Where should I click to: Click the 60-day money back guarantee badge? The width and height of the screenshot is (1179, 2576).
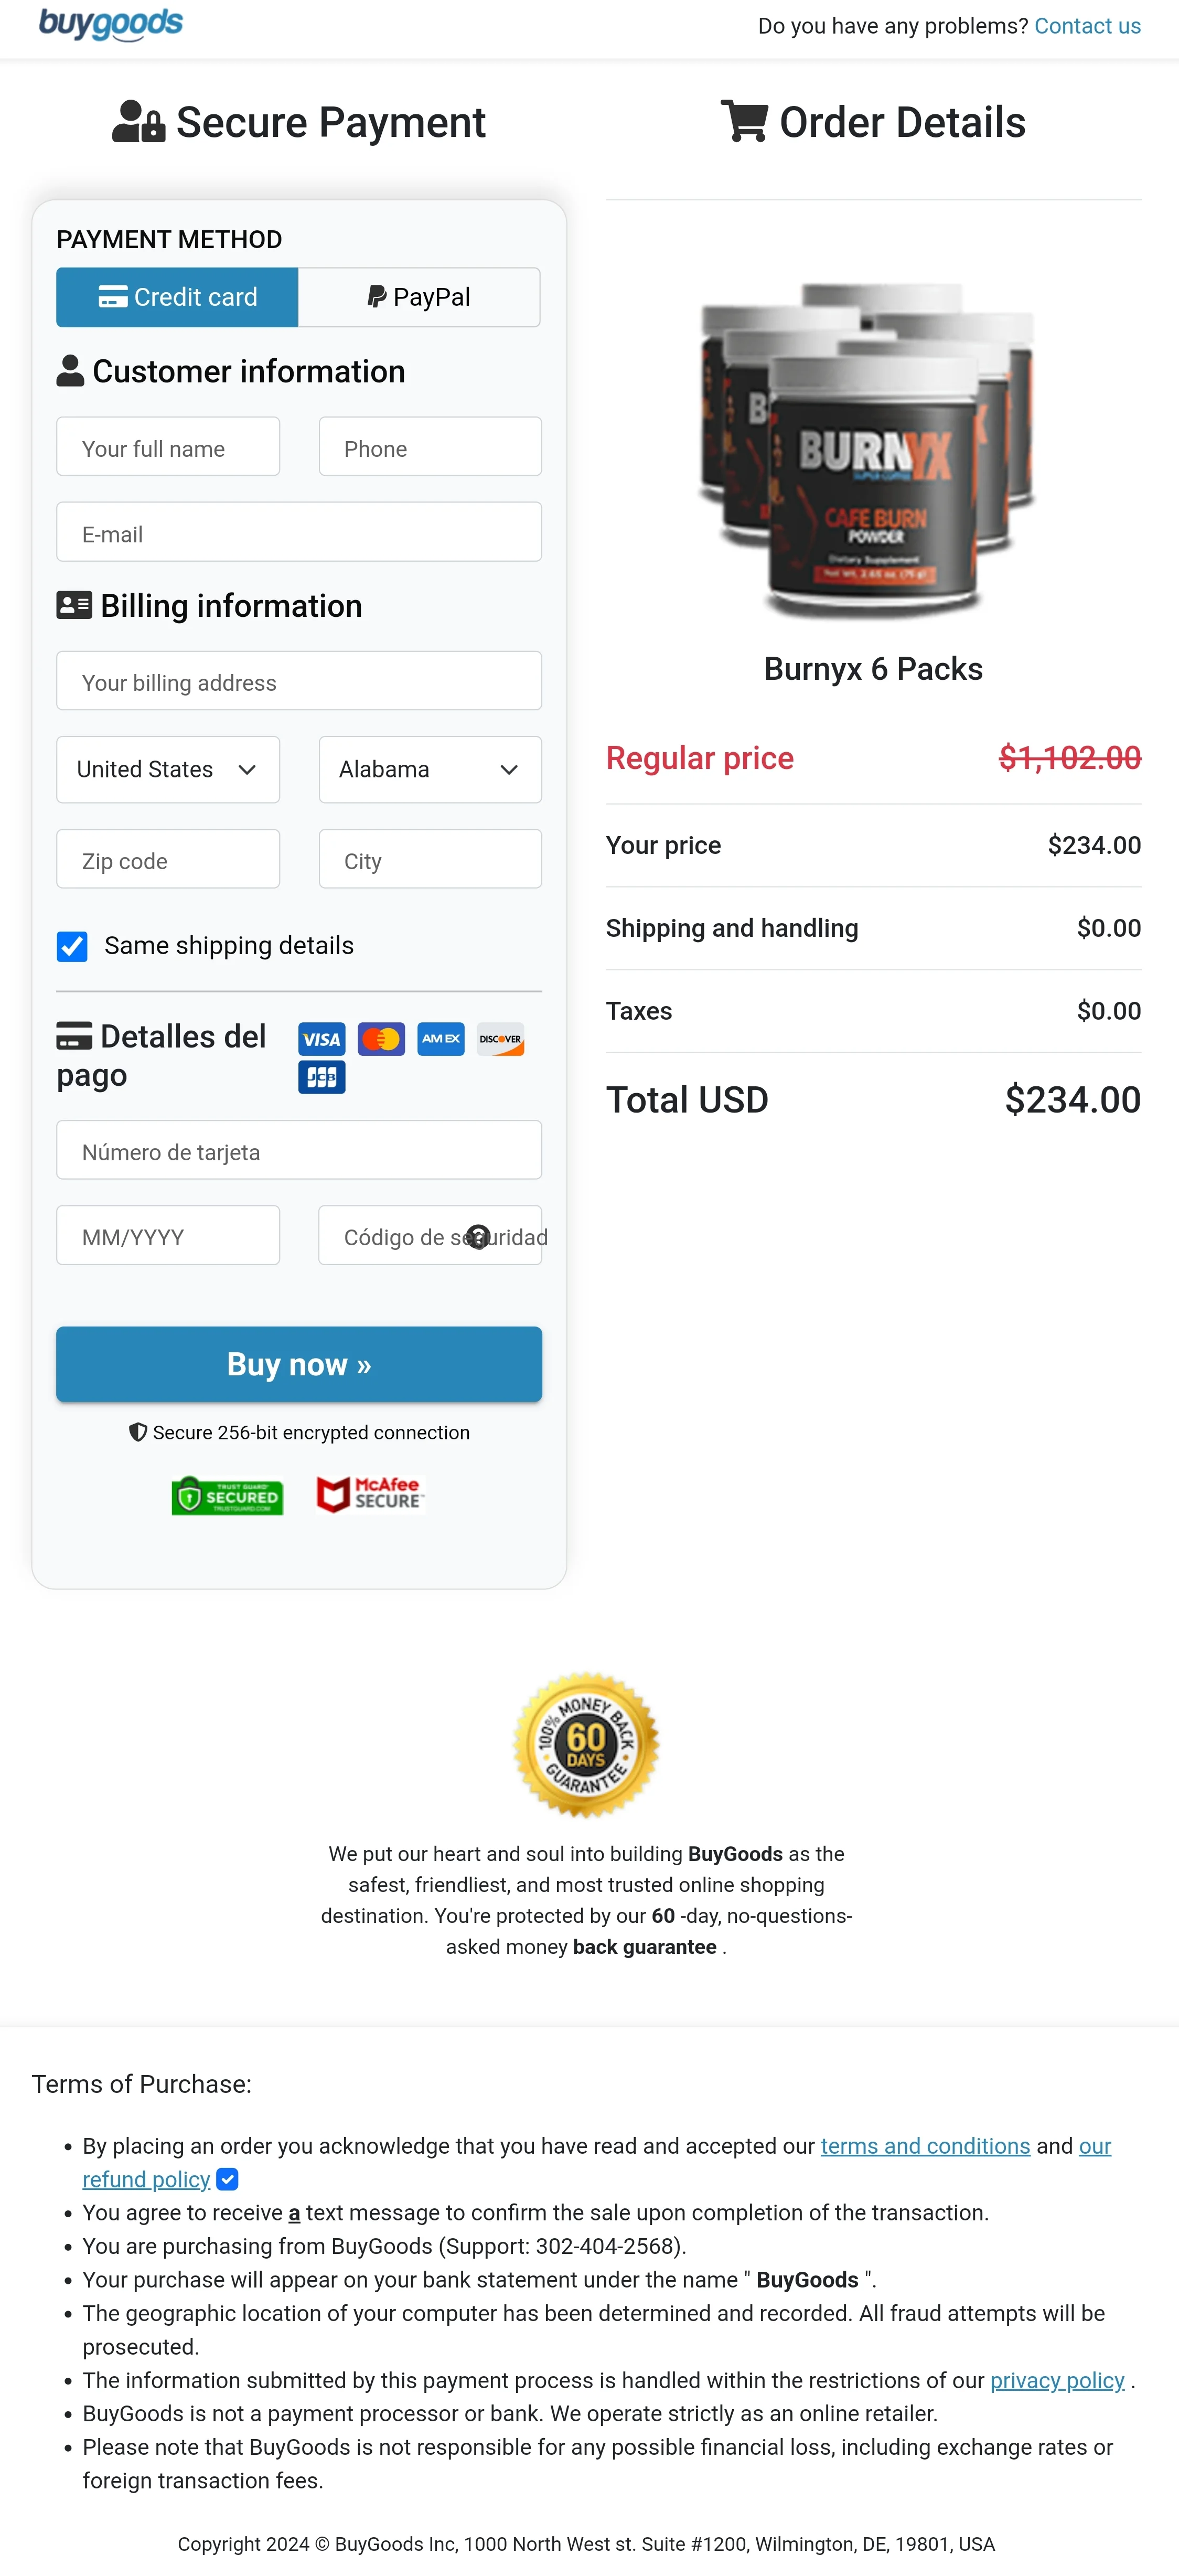586,1748
